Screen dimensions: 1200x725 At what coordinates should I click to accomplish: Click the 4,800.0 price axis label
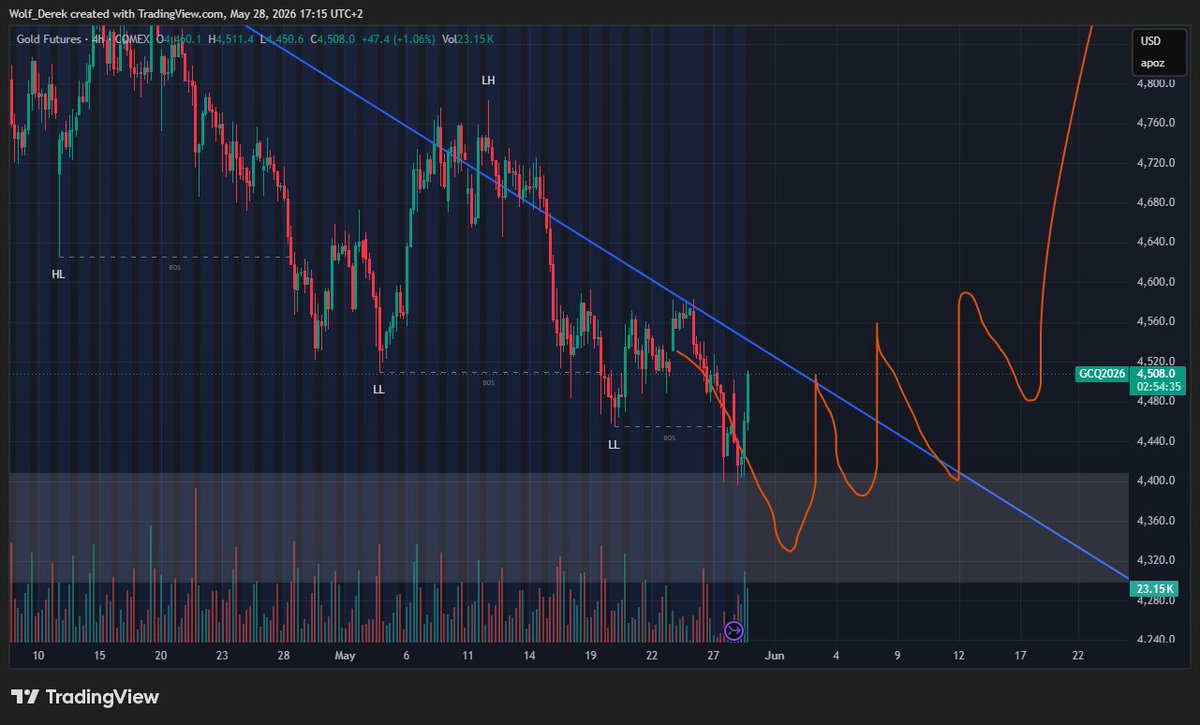coord(1156,84)
